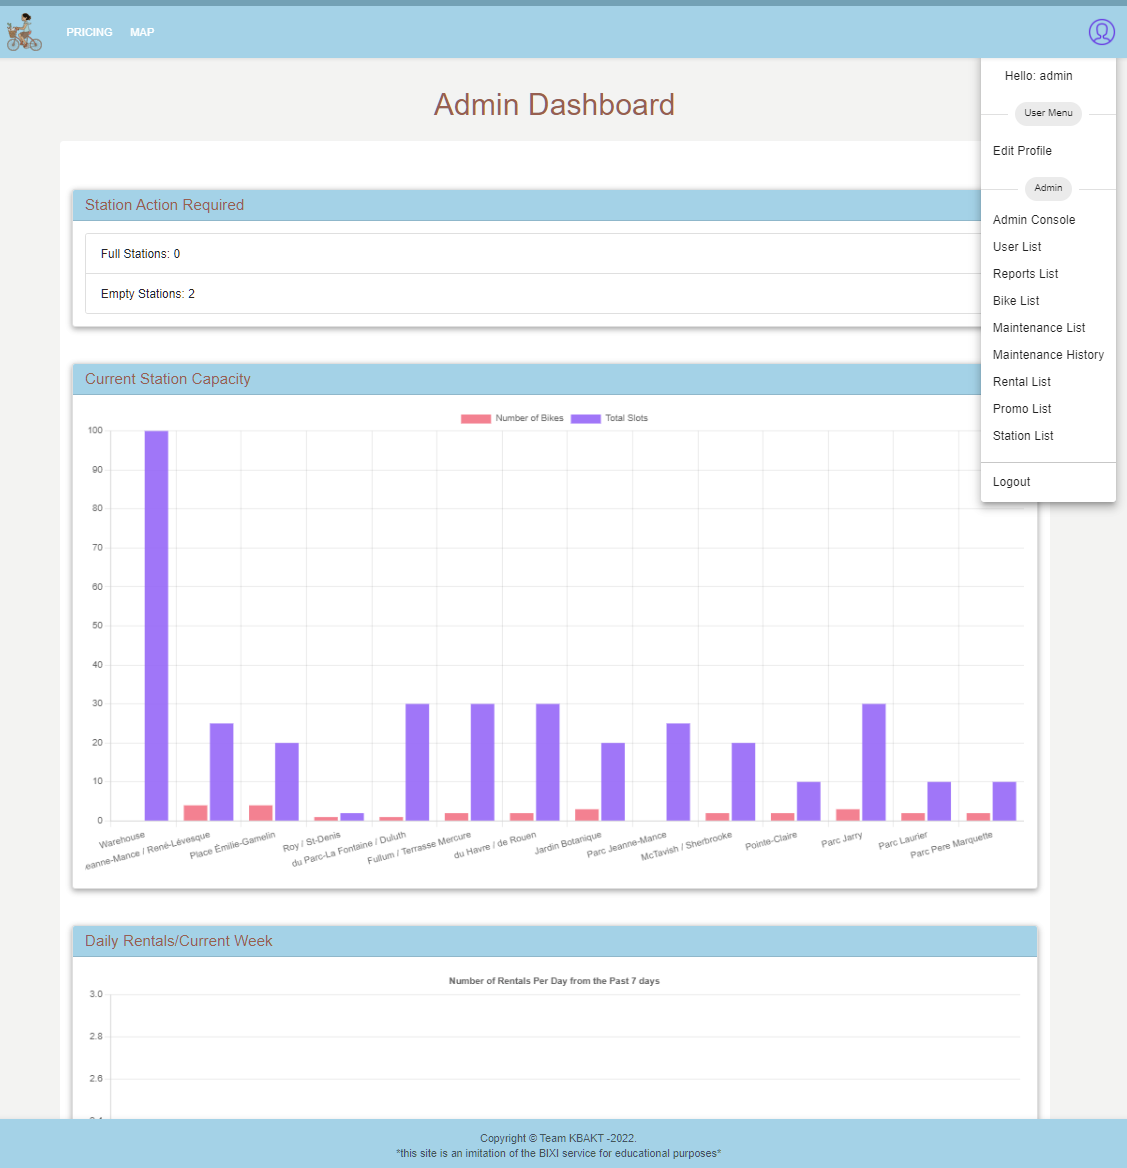Open the User List
Viewport: 1127px width, 1168px height.
click(x=1017, y=247)
